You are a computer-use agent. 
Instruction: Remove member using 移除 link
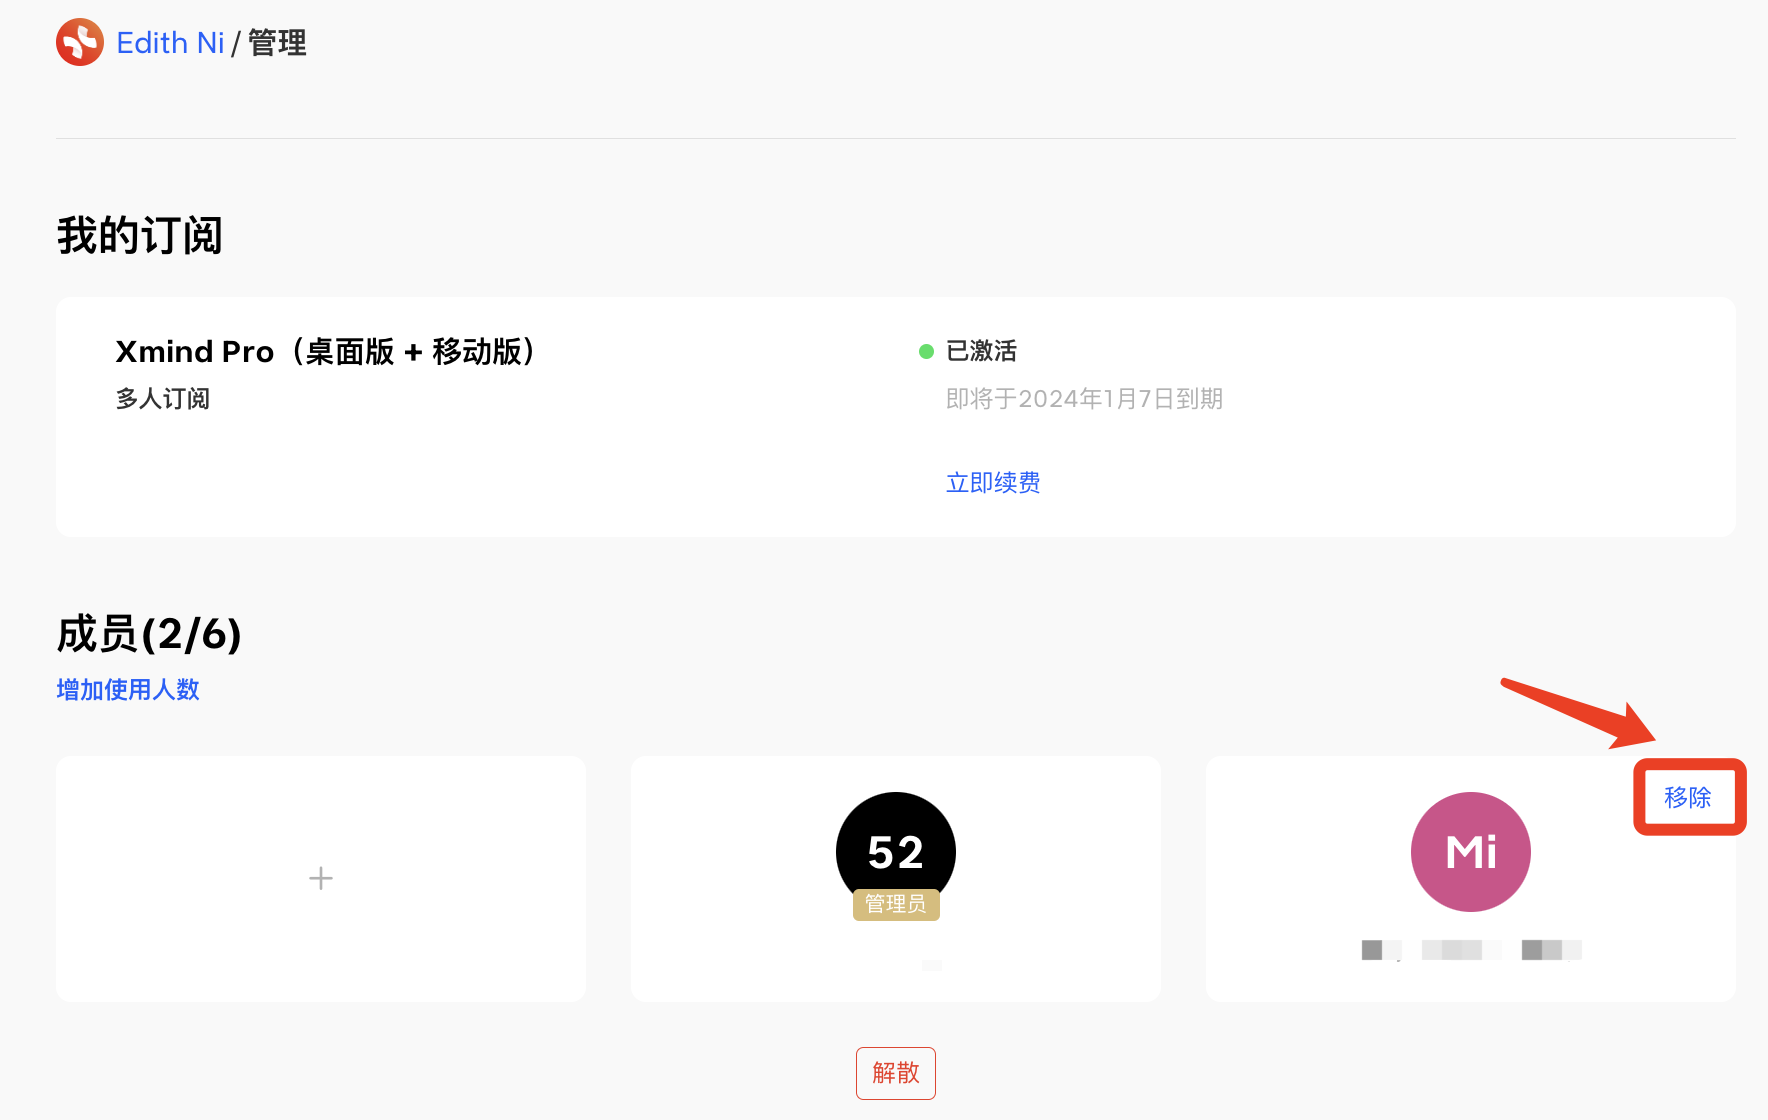(x=1688, y=797)
